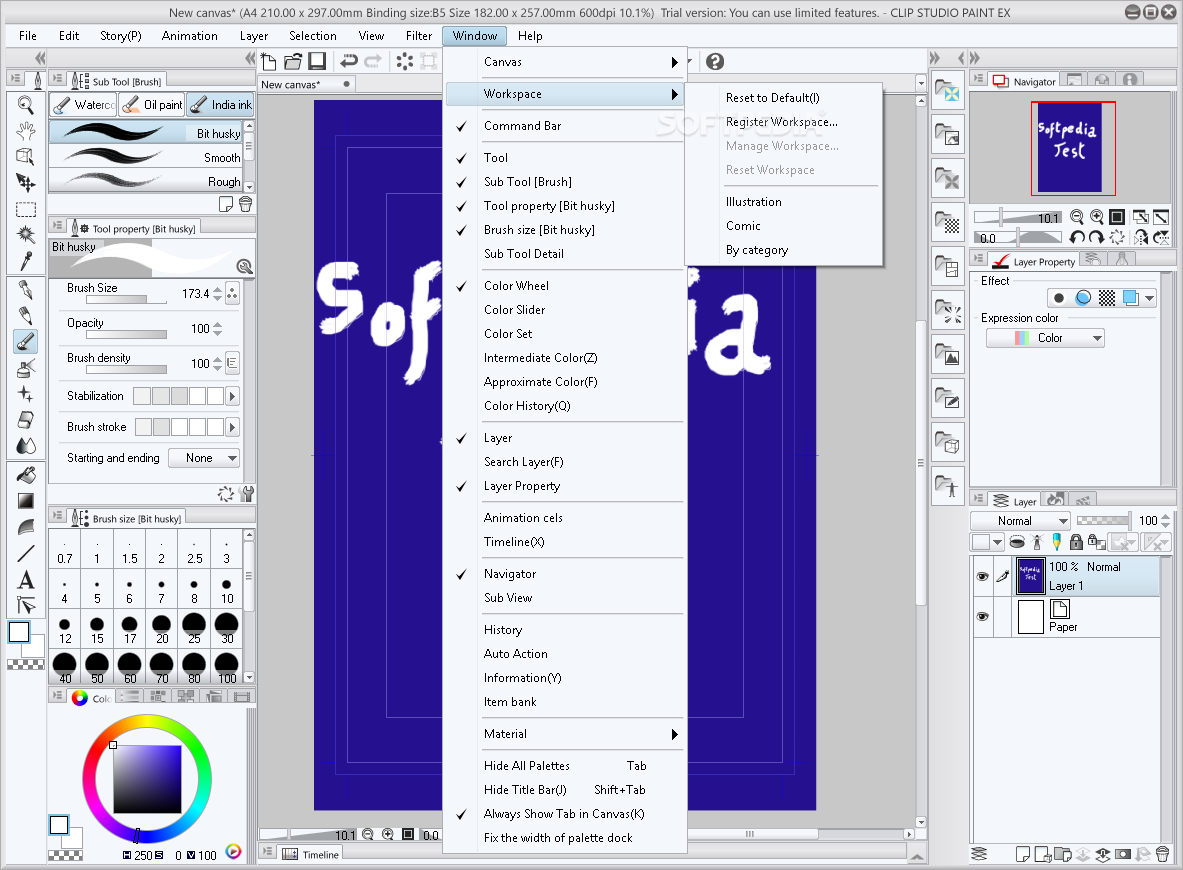Toggle Always Show Tab in Canvas option
The image size is (1183, 870).
564,814
